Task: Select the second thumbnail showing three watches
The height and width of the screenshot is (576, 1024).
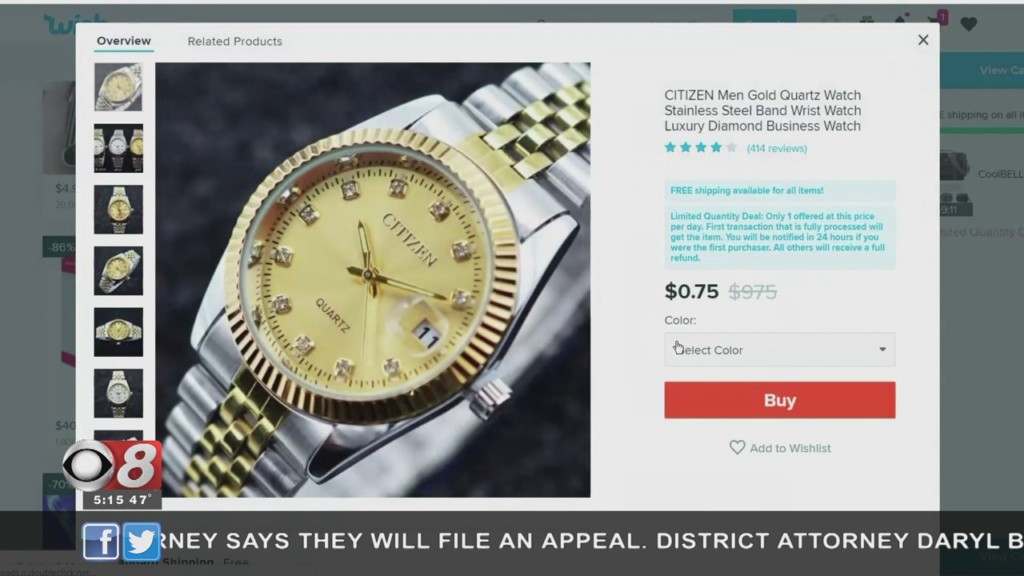Action: pyautogui.click(x=118, y=148)
